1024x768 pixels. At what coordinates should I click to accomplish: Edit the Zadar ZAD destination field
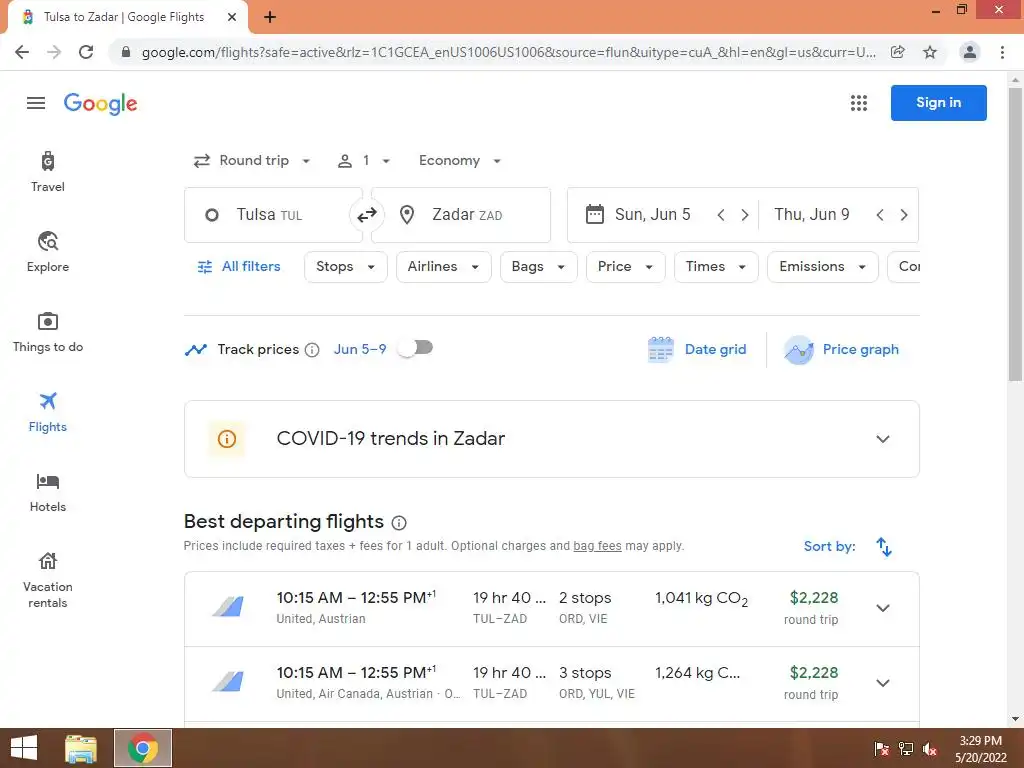(461, 215)
